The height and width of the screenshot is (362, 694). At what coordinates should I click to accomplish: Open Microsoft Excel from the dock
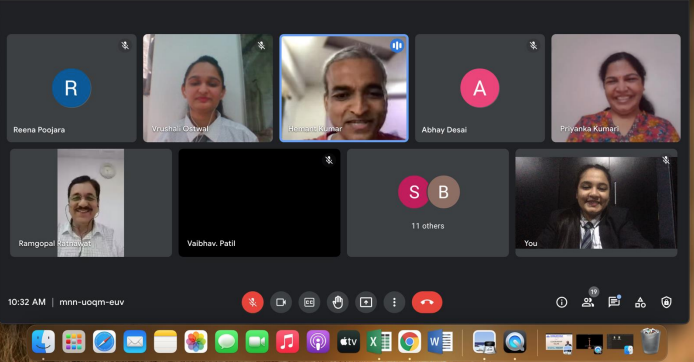[379, 342]
